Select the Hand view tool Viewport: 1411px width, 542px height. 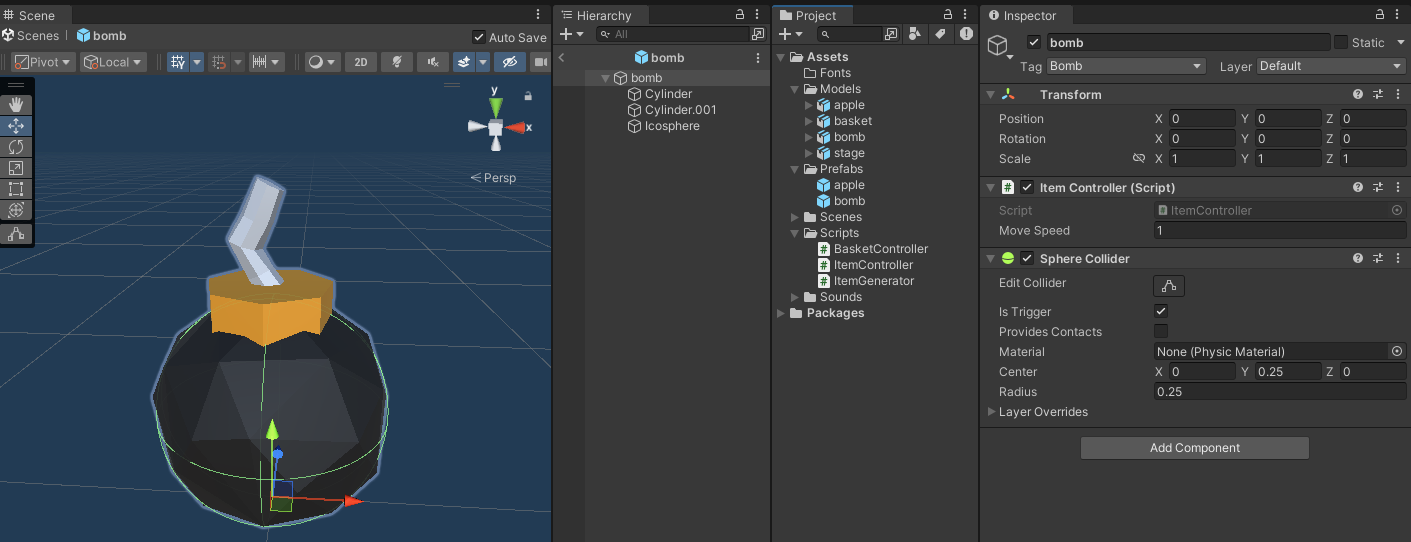pos(16,104)
